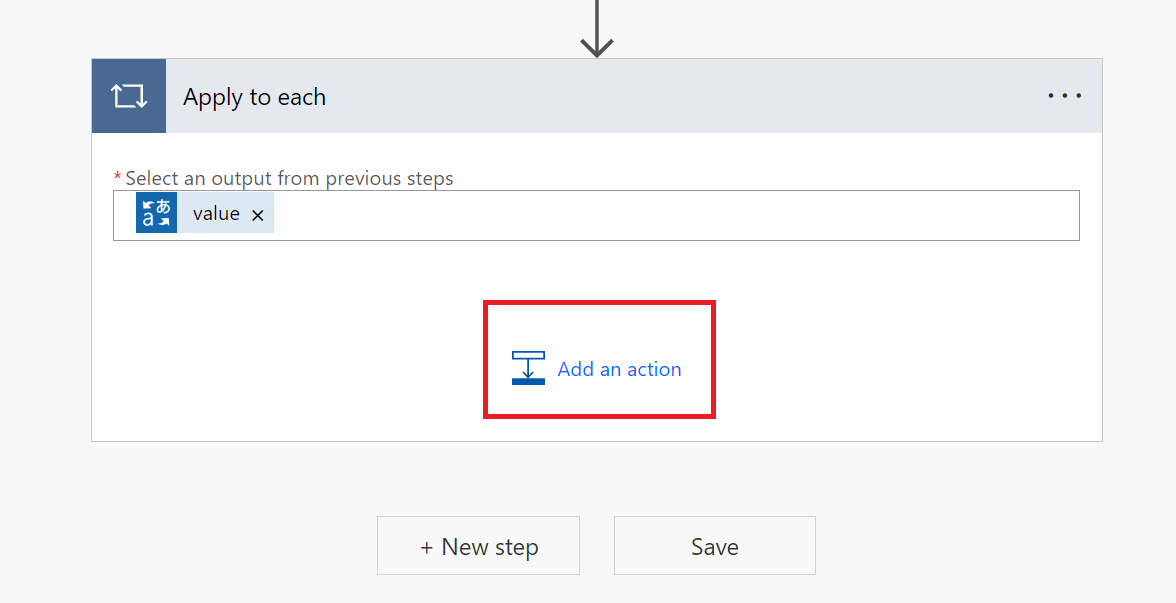The height and width of the screenshot is (603, 1176).
Task: Click the Add an action link text
Action: [619, 369]
